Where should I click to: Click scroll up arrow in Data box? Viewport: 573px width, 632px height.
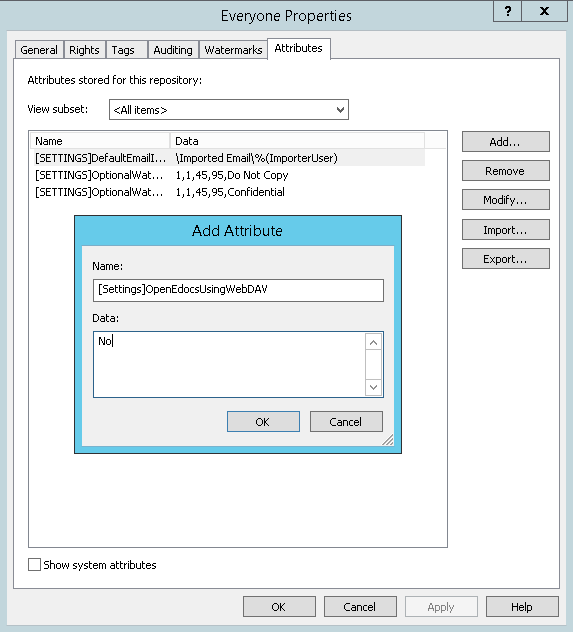pos(374,342)
